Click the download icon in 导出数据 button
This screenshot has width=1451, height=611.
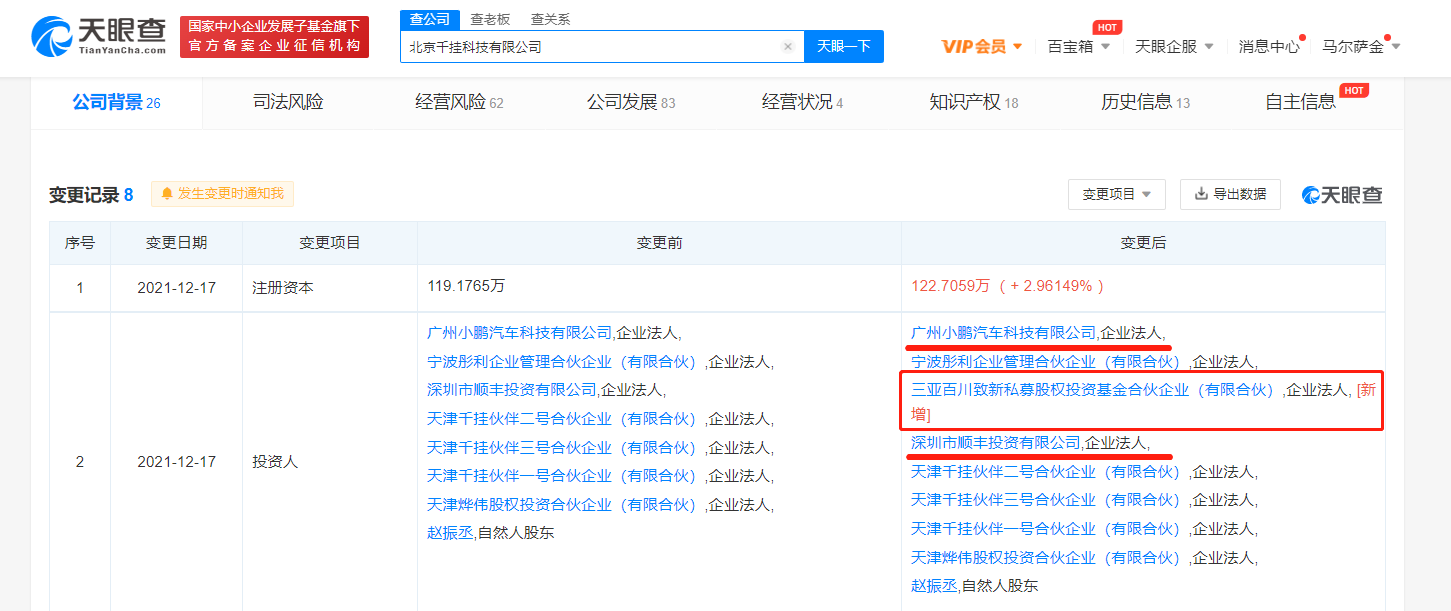[1201, 194]
